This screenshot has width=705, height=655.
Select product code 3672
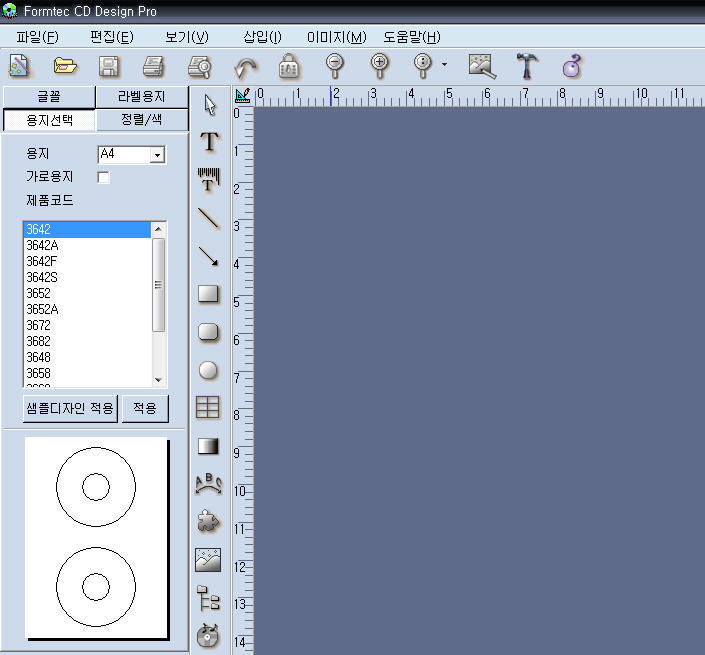[x=87, y=325]
